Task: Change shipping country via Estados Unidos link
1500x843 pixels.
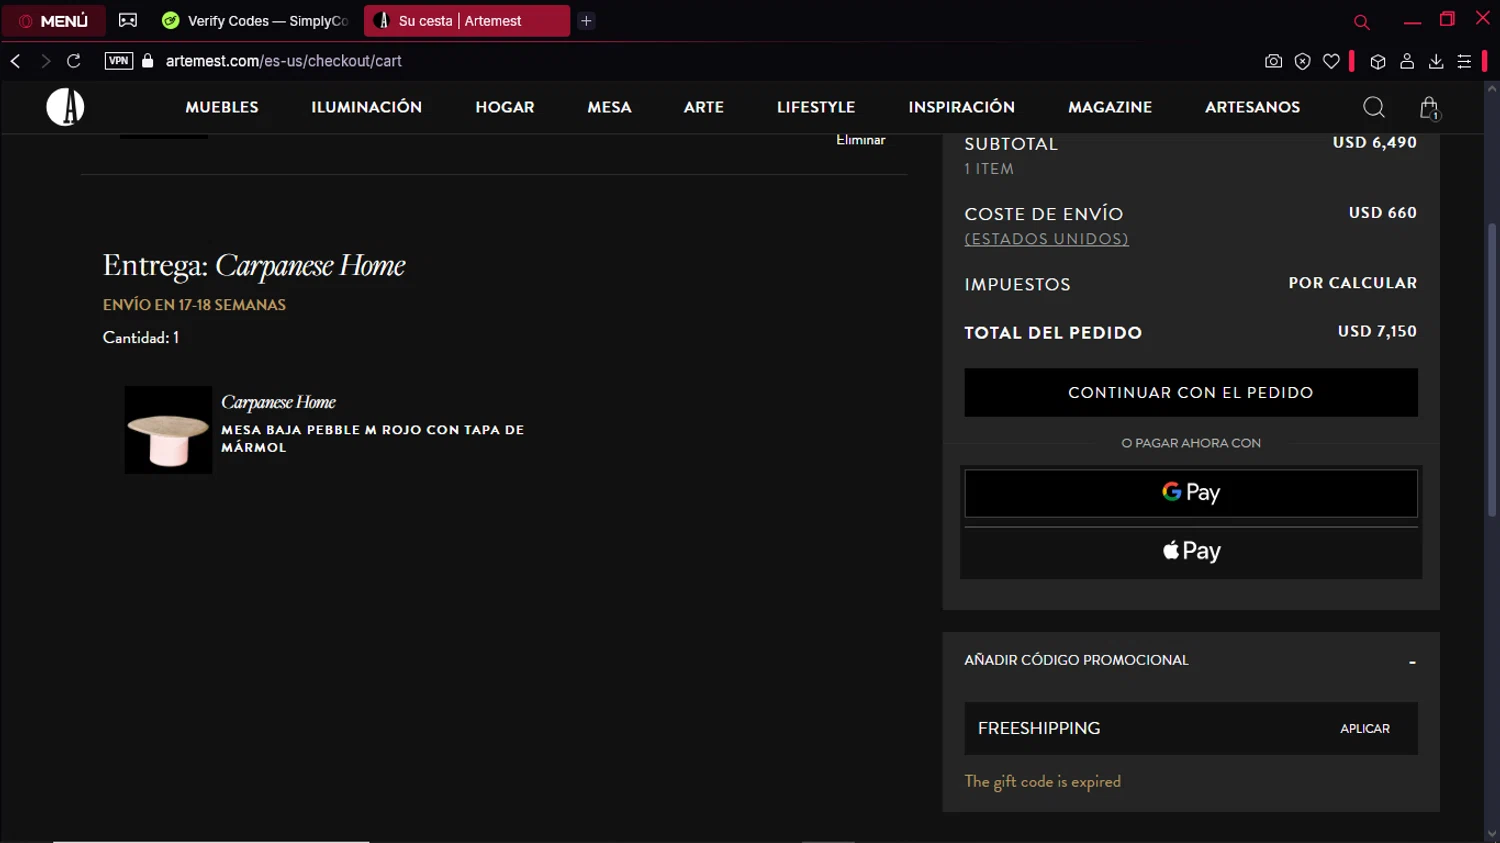Action: pos(1046,239)
